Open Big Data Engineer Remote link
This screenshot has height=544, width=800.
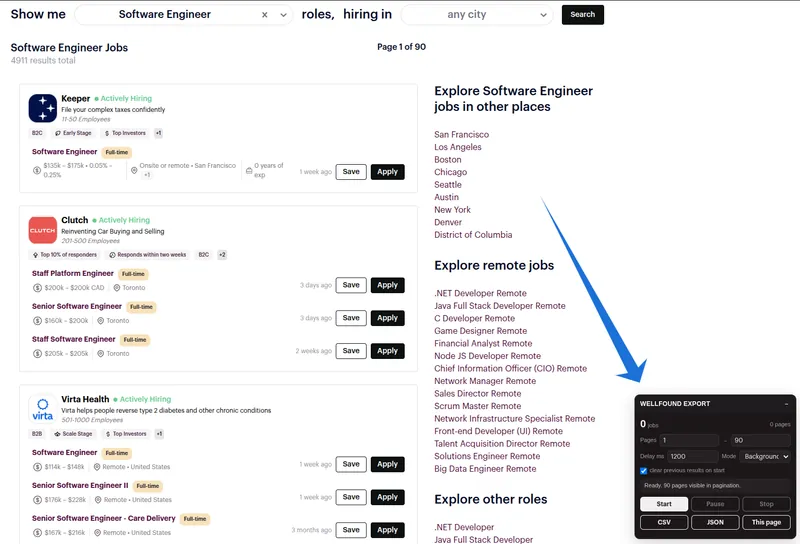pyautogui.click(x=485, y=469)
